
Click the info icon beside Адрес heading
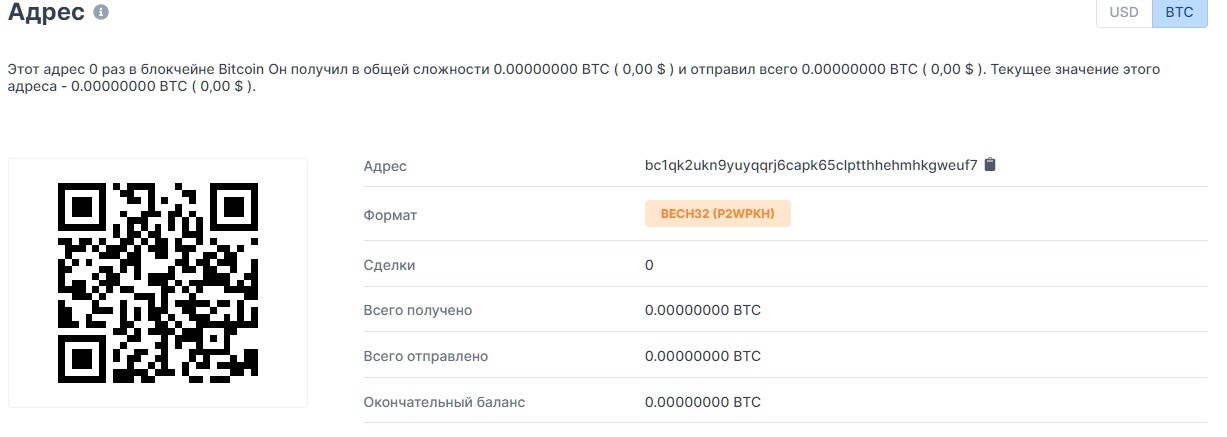click(100, 13)
